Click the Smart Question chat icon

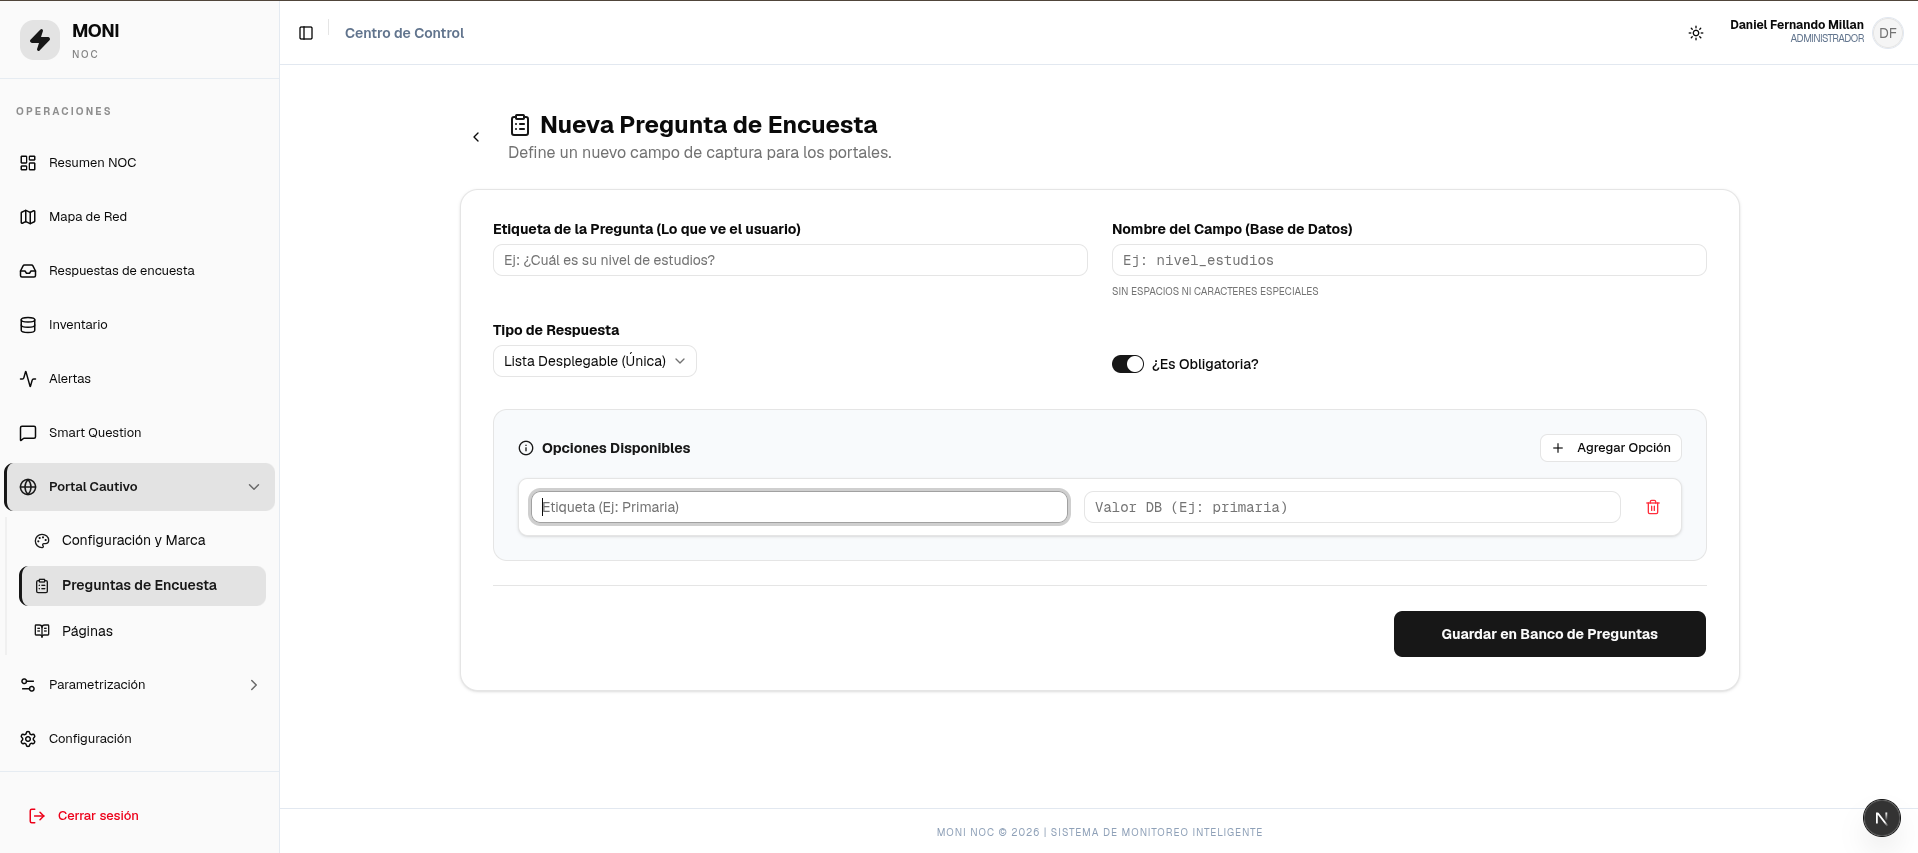click(28, 433)
